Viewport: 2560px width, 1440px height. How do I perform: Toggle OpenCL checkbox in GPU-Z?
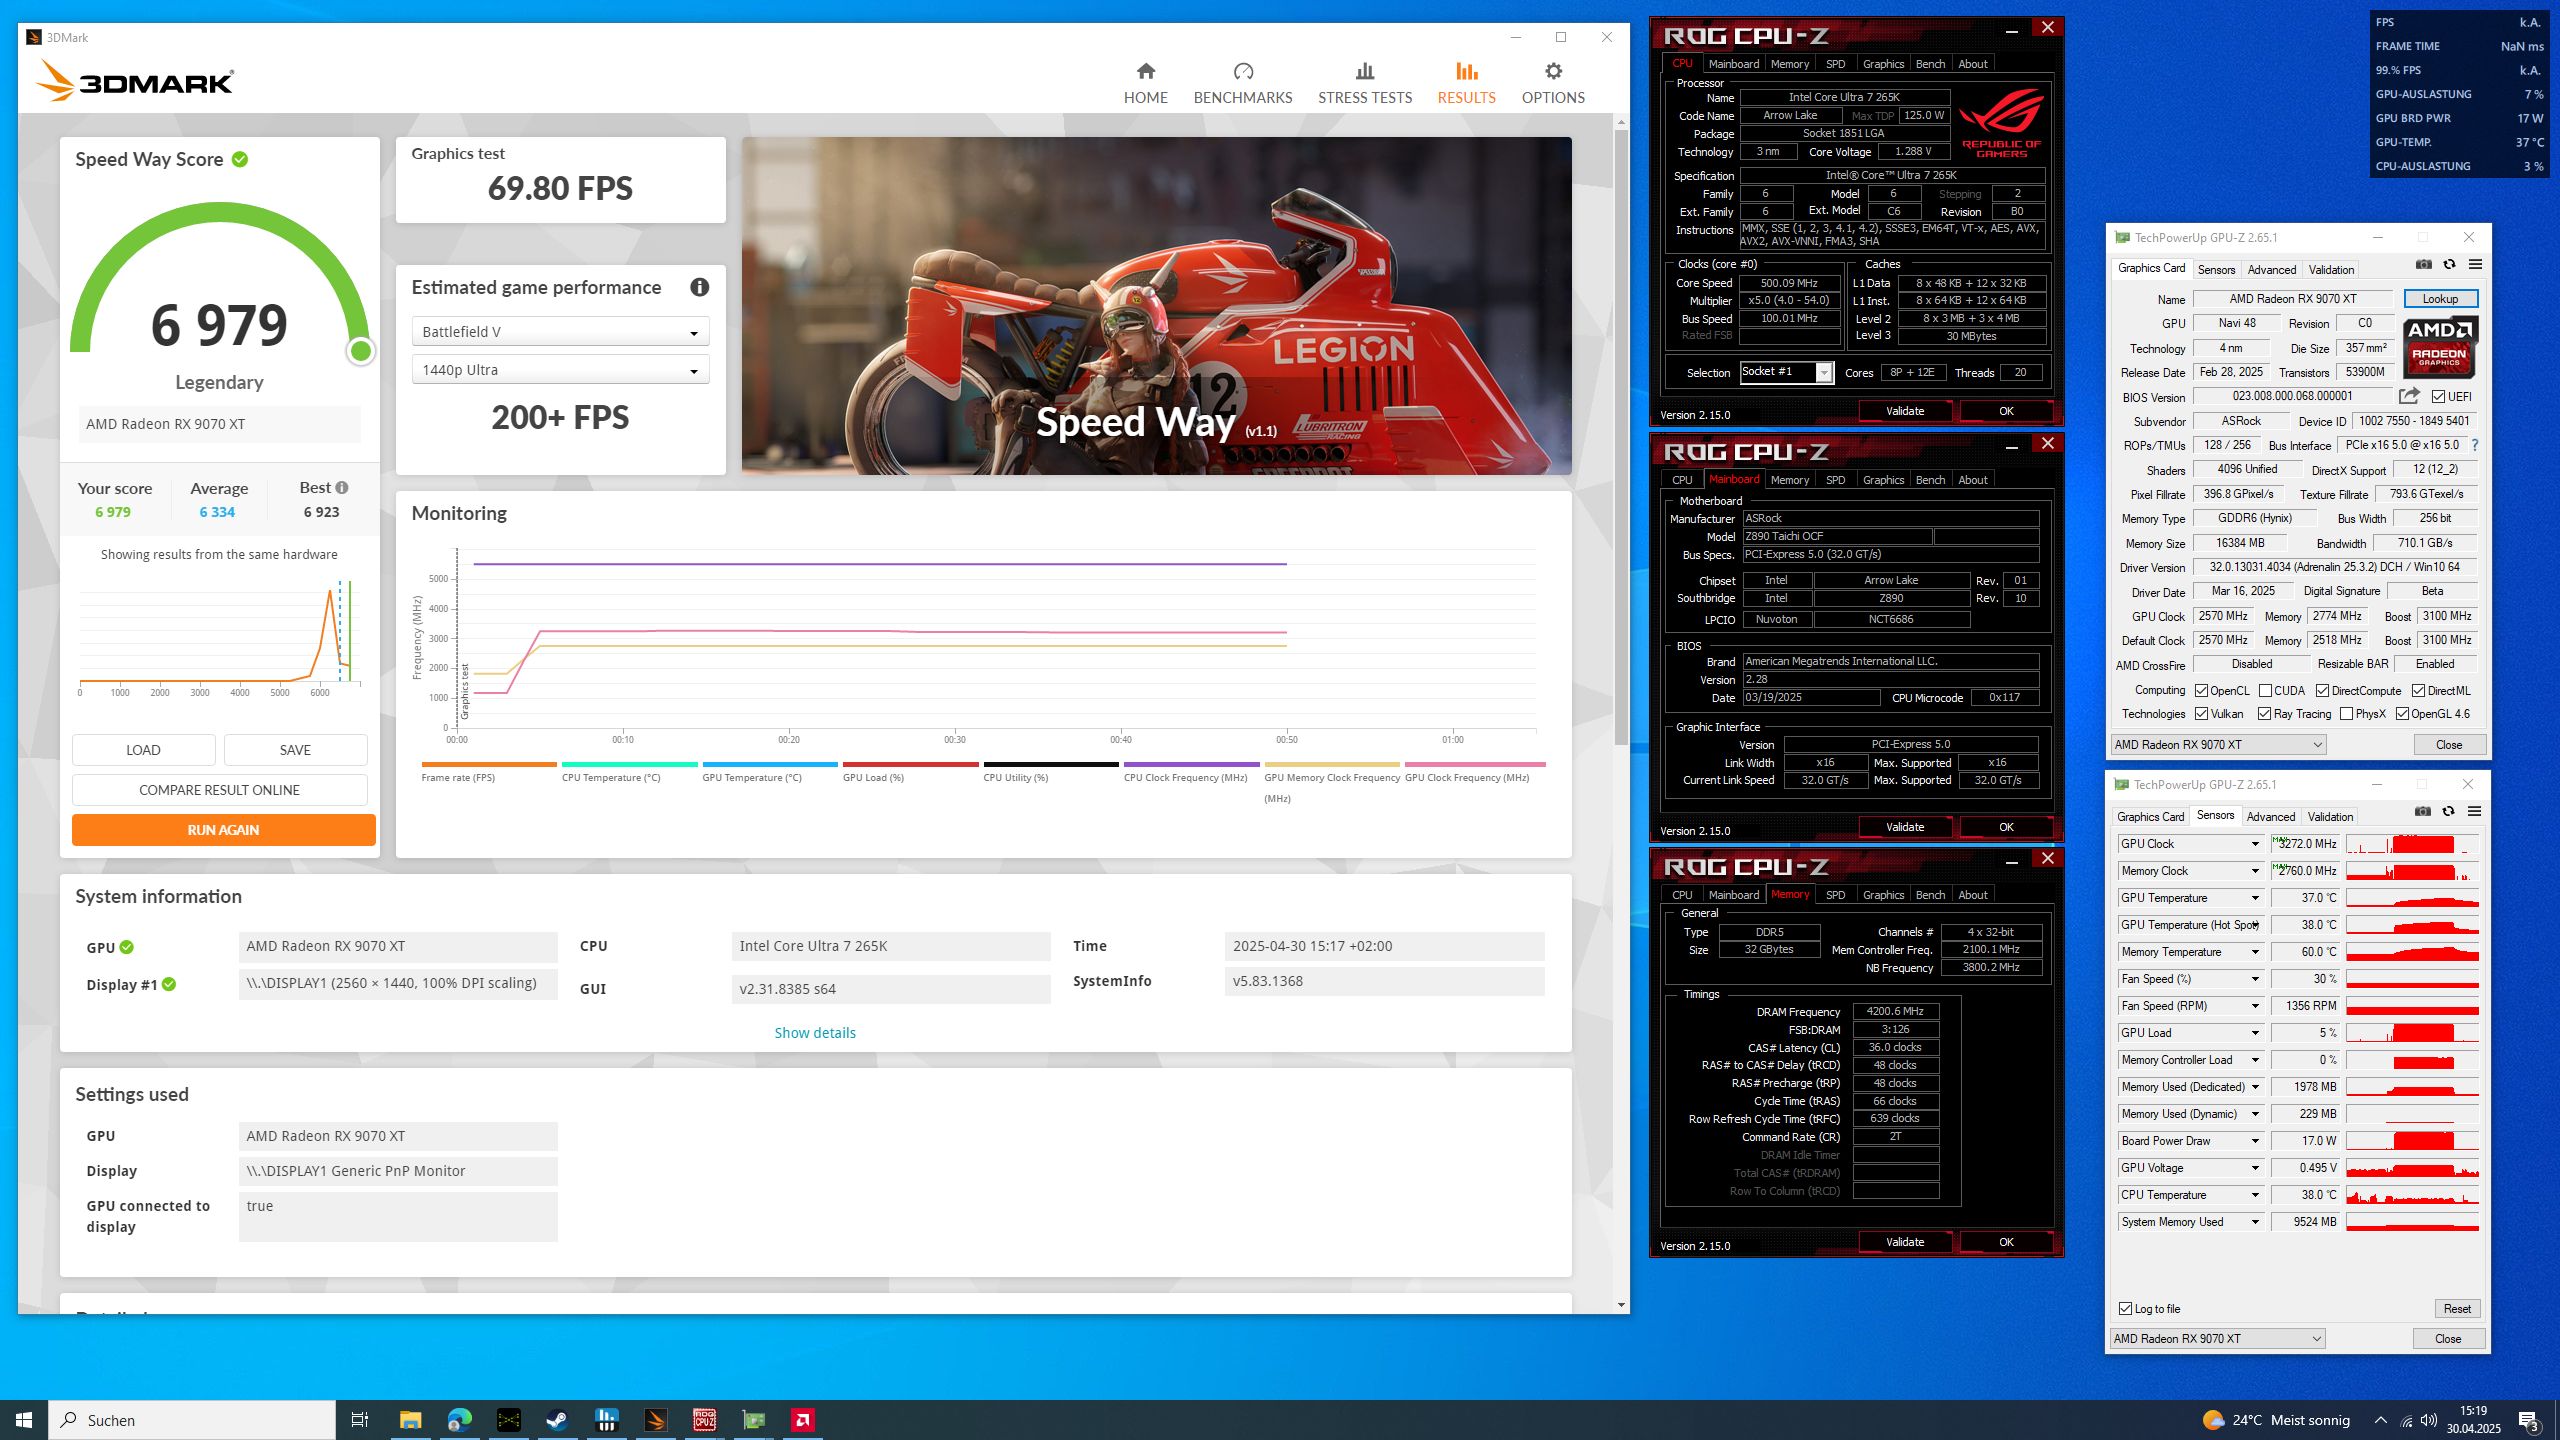pos(2201,691)
